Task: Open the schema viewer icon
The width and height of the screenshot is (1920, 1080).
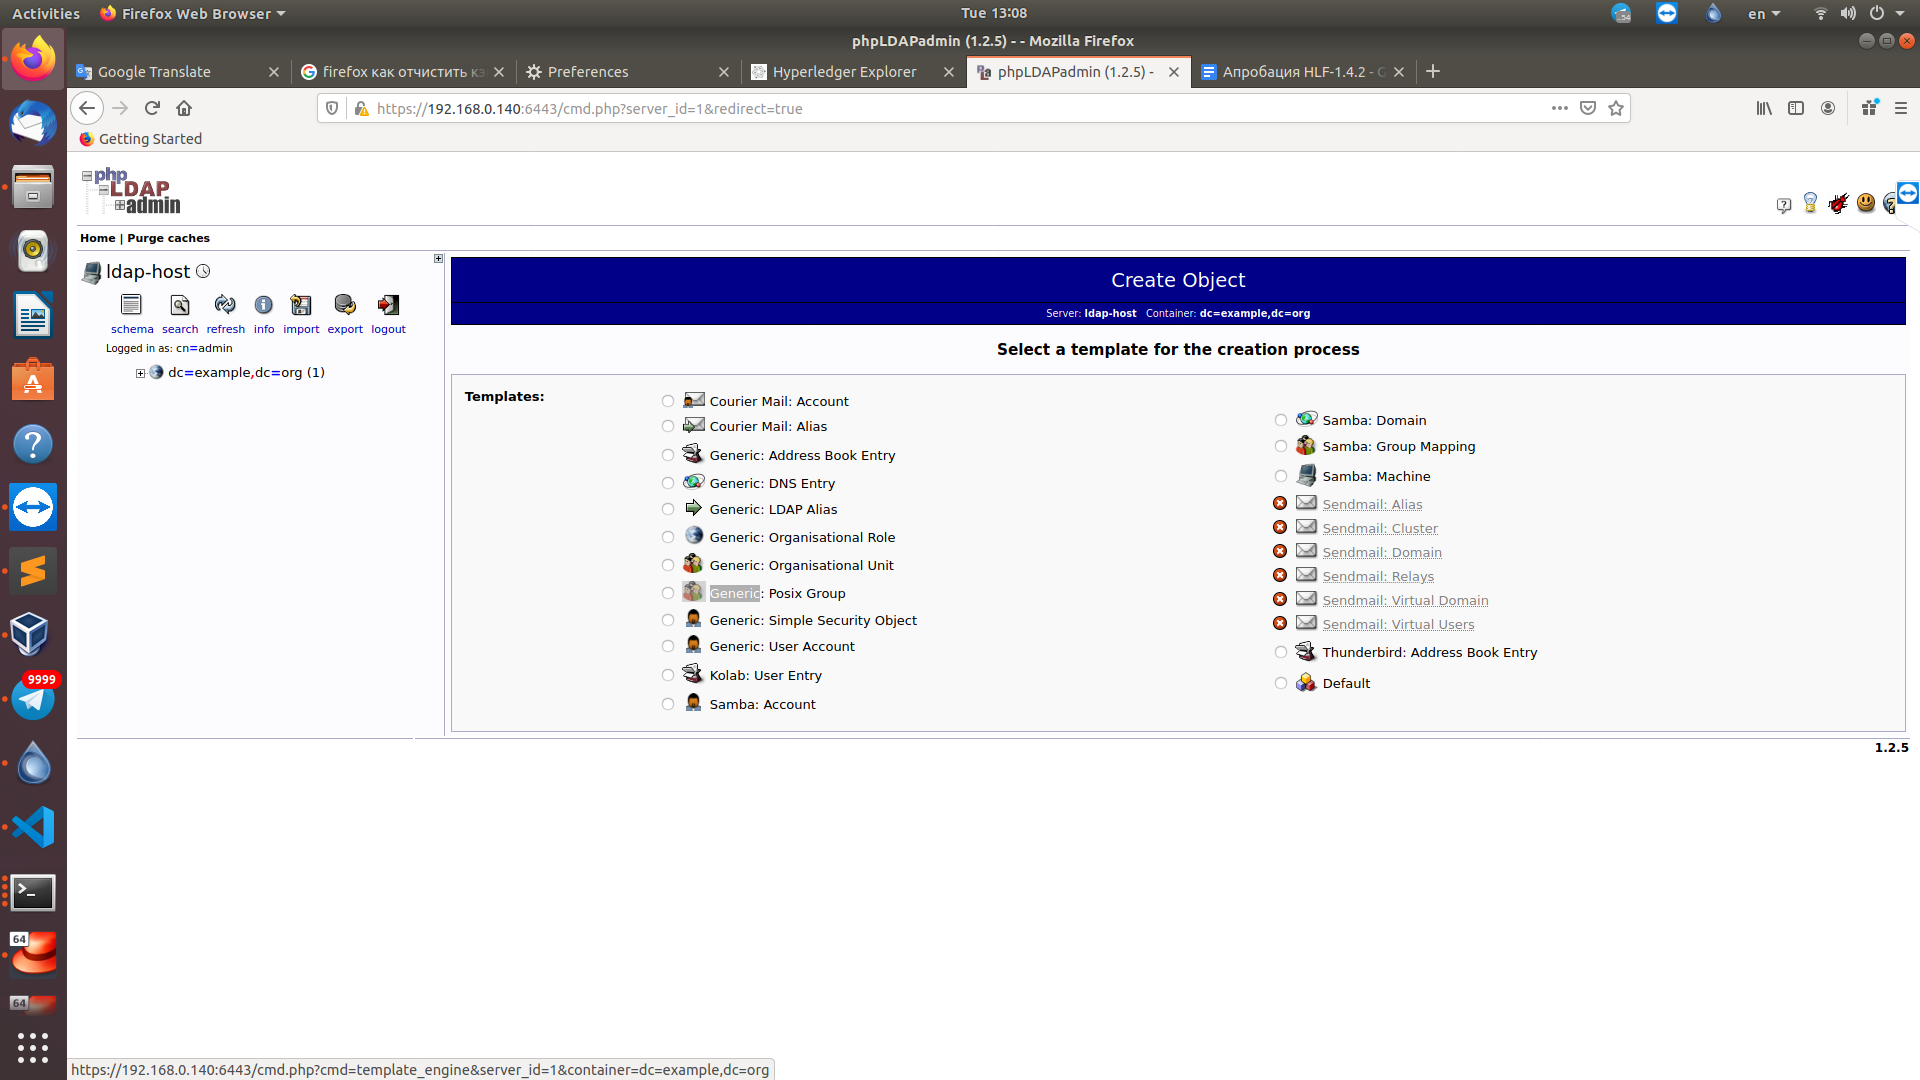Action: point(131,305)
